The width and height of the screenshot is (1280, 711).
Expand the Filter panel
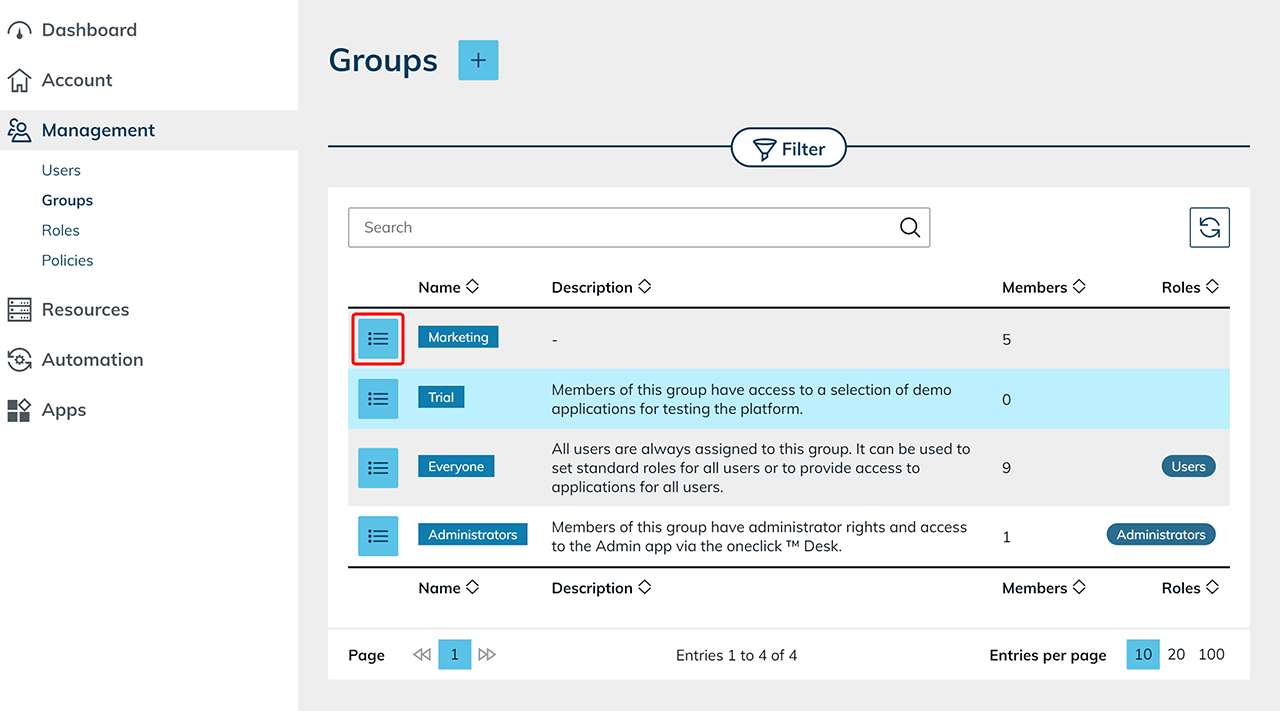788,149
